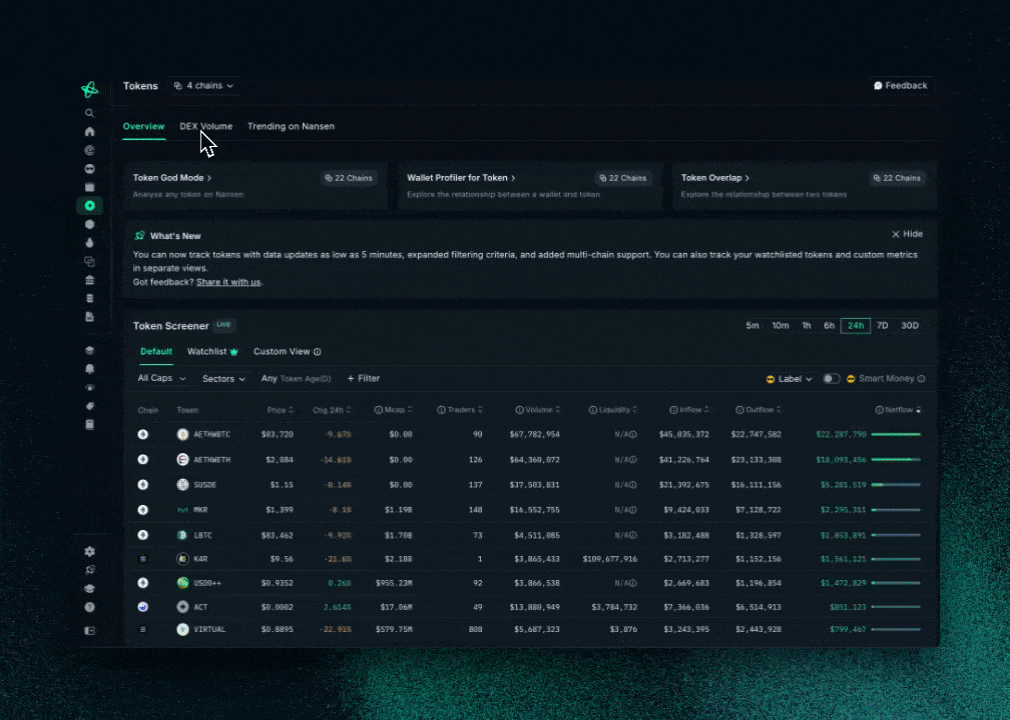Screen dimensions: 1010x720
Task: Follow the 'Share it with us' link
Action: coord(228,282)
